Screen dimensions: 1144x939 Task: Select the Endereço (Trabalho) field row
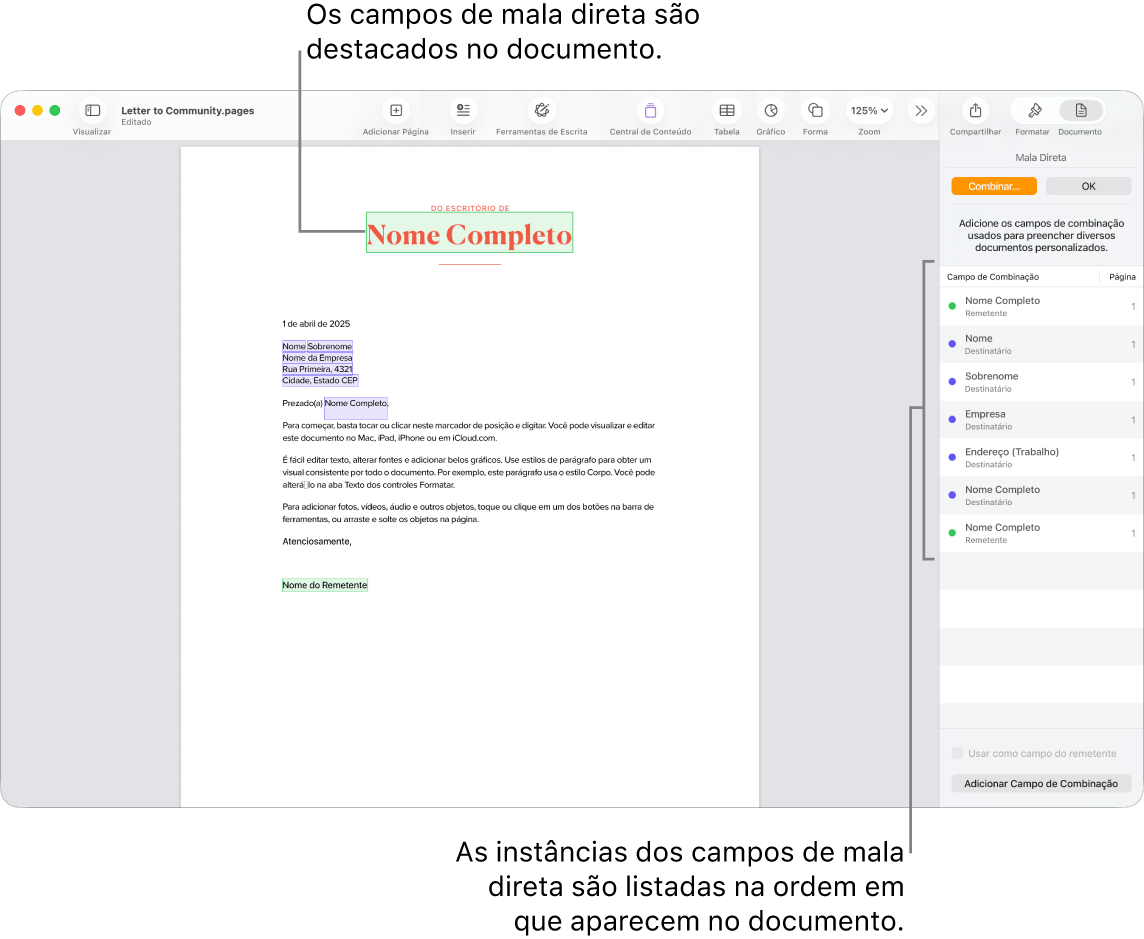click(x=1041, y=458)
